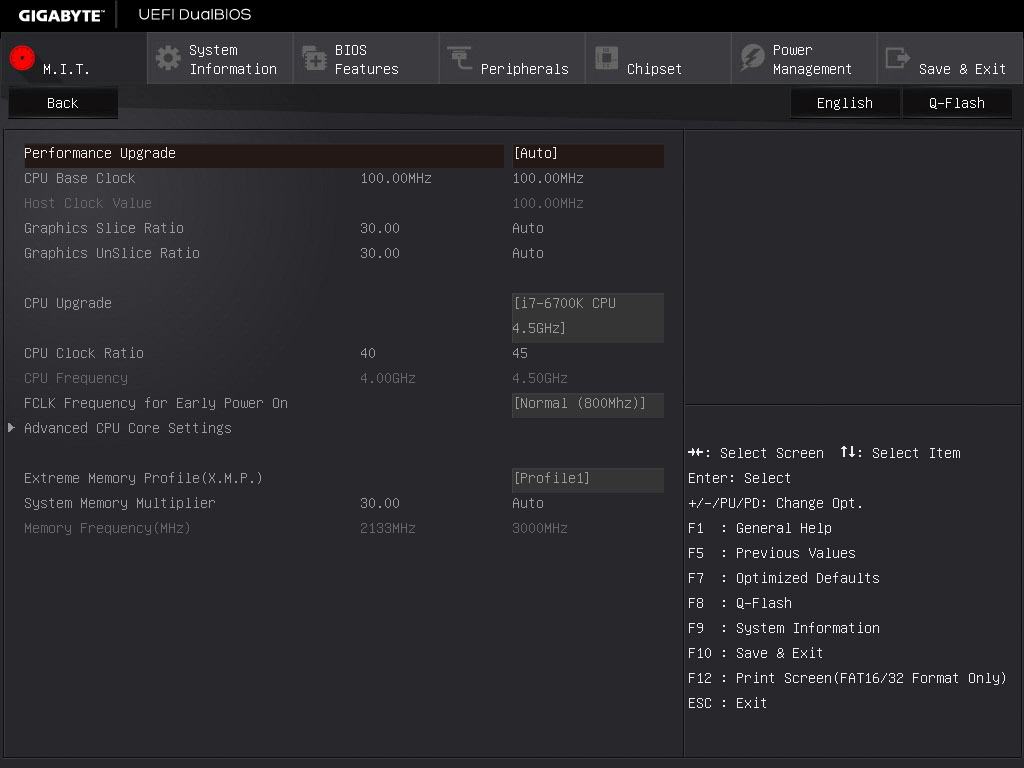
Task: Launch Q-Flash utility button
Action: coord(957,103)
